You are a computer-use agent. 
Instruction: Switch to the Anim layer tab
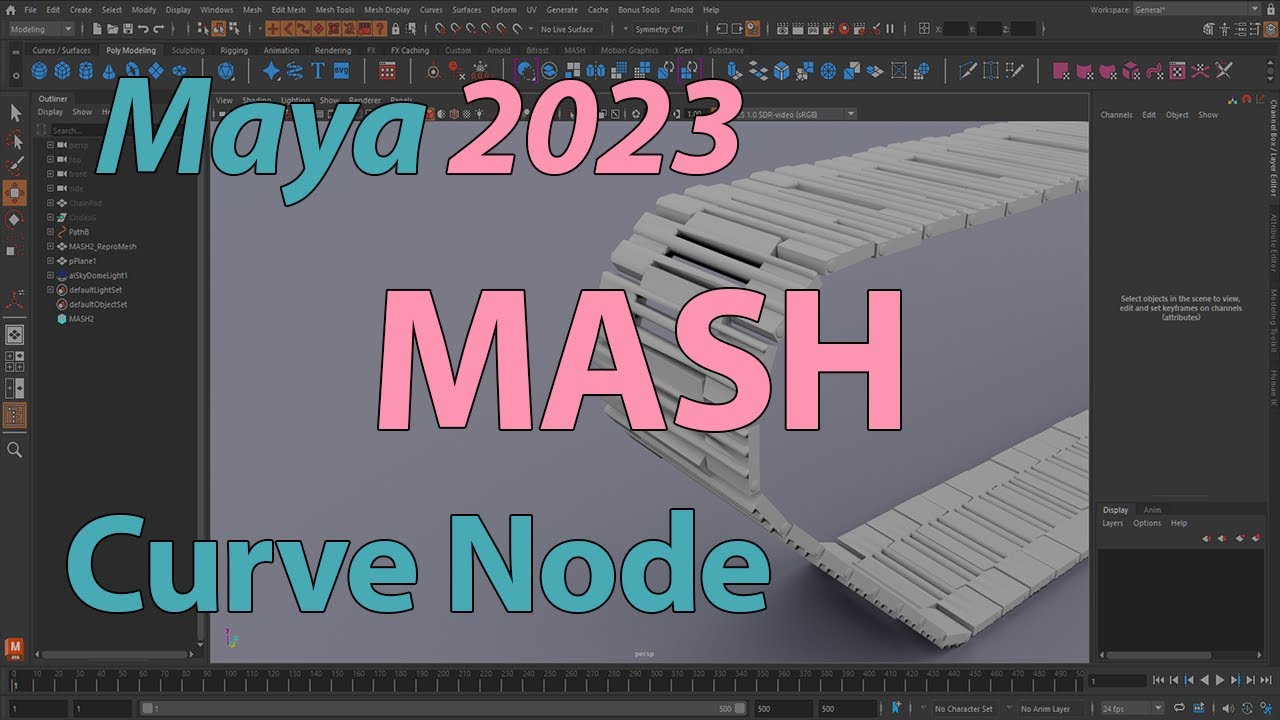[x=1153, y=510]
